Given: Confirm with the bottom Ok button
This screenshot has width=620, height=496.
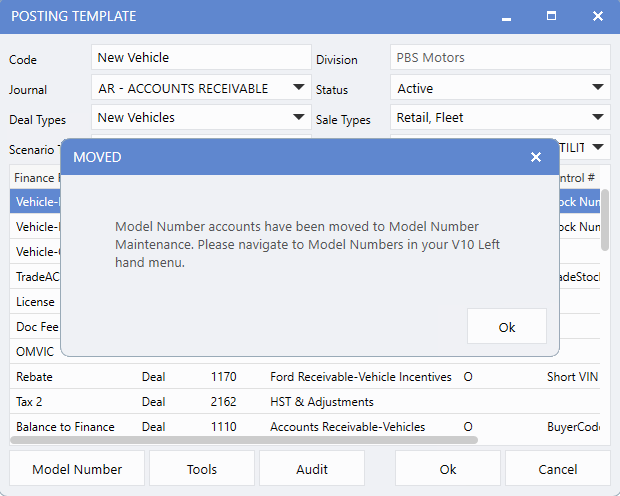Looking at the screenshot, I should tap(447, 469).
